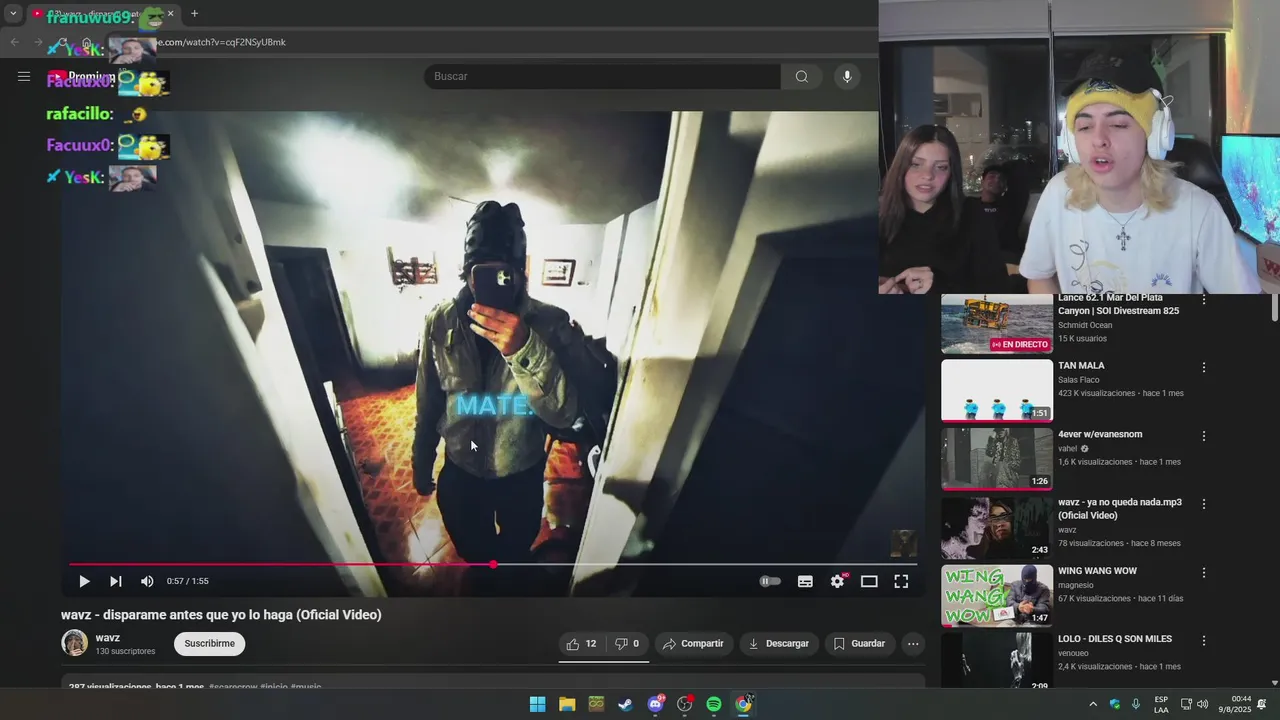Screen dimensions: 1280x720
Task: Open system volume speaker icon
Action: 1202,704
